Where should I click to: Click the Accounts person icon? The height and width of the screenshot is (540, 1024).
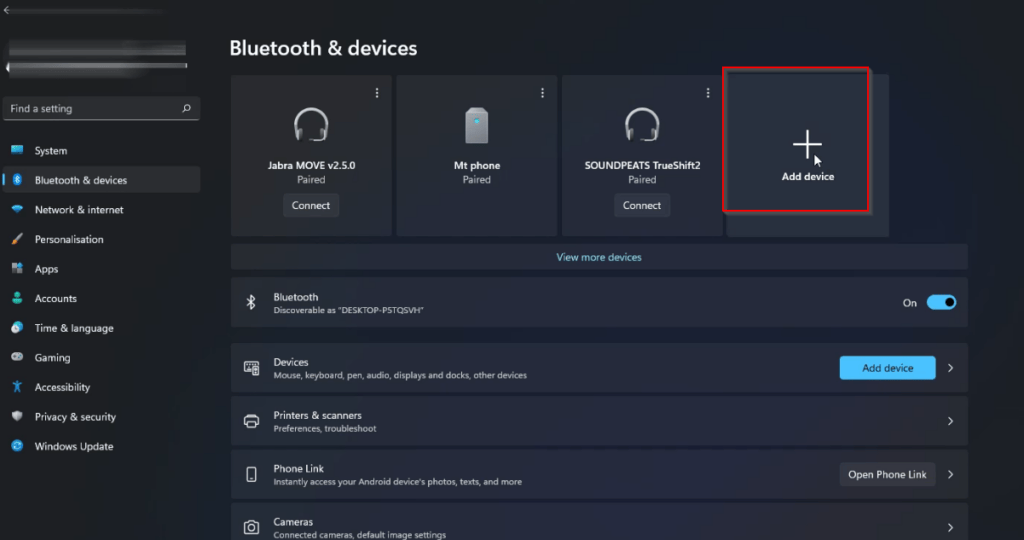(x=17, y=298)
